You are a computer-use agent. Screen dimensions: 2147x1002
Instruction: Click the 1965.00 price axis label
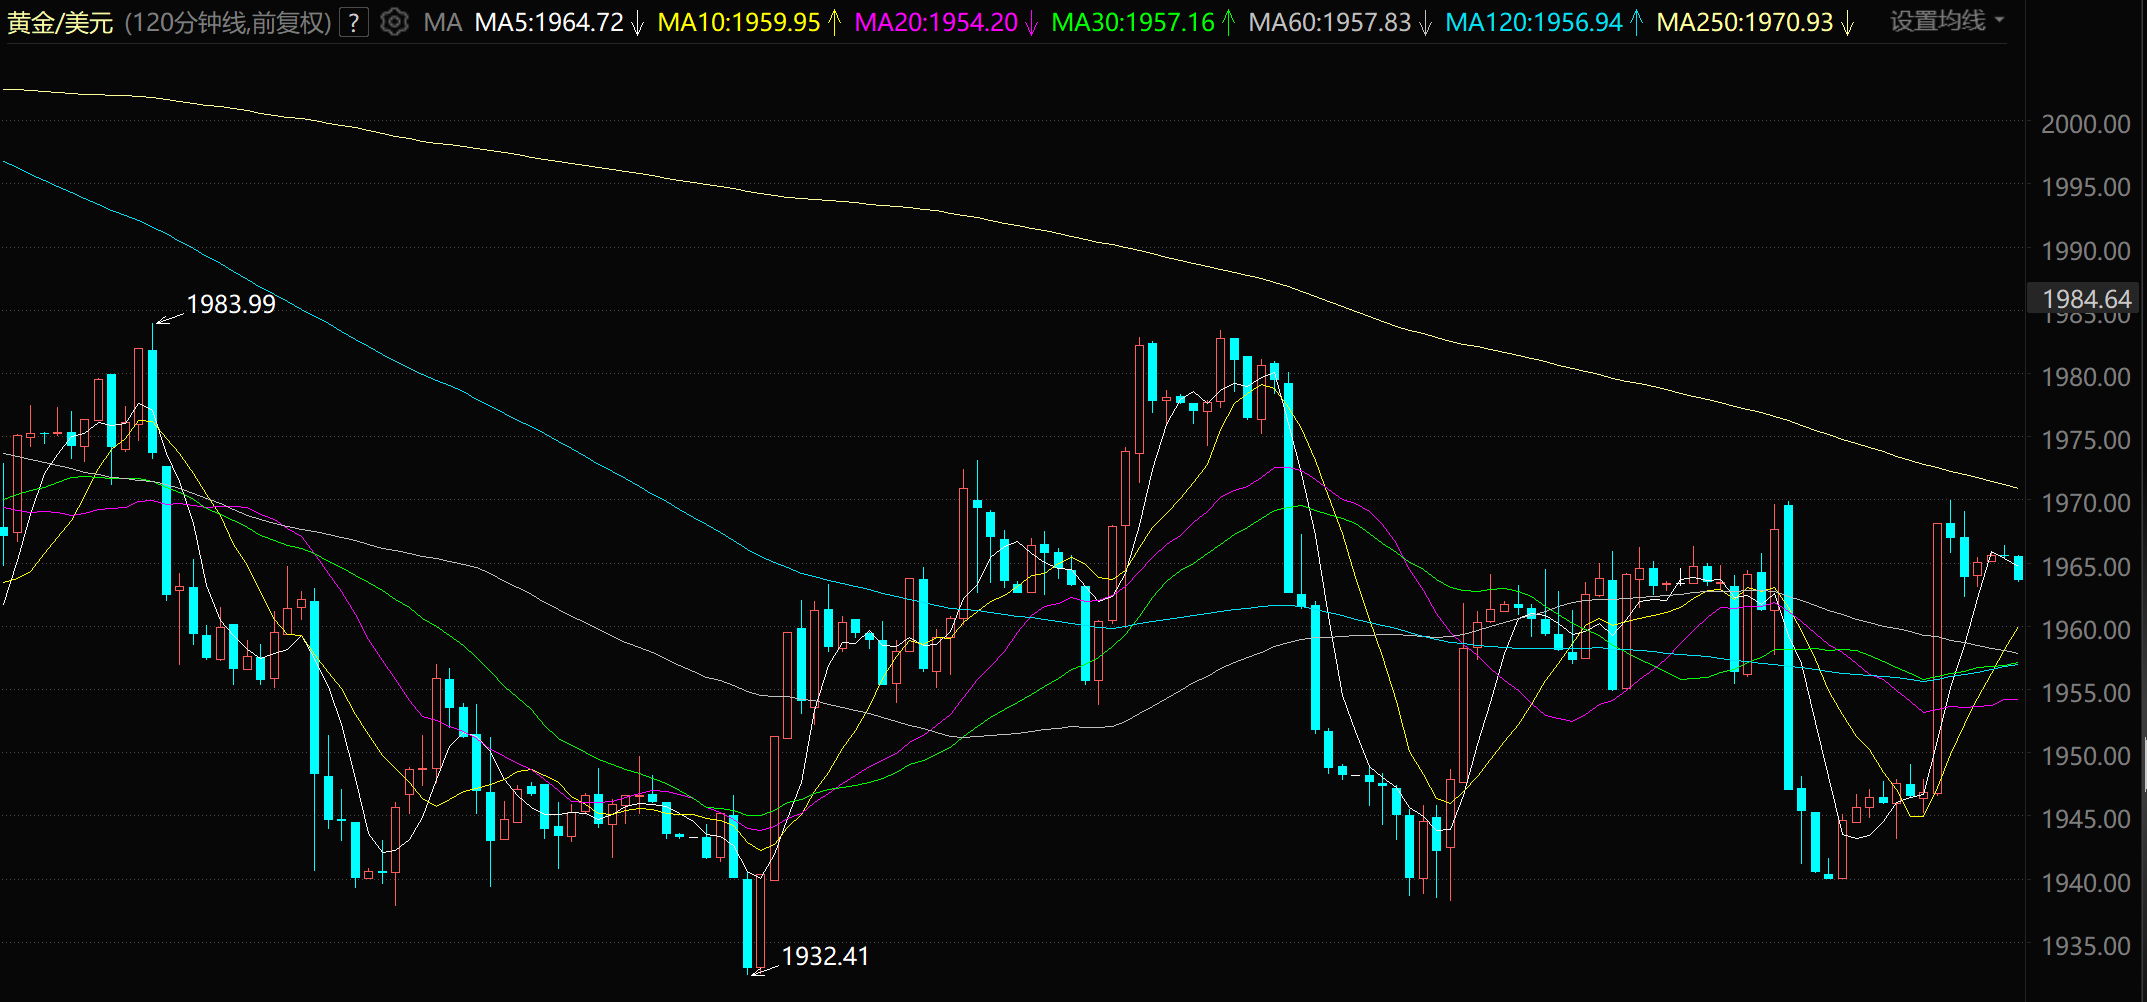coord(2086,567)
